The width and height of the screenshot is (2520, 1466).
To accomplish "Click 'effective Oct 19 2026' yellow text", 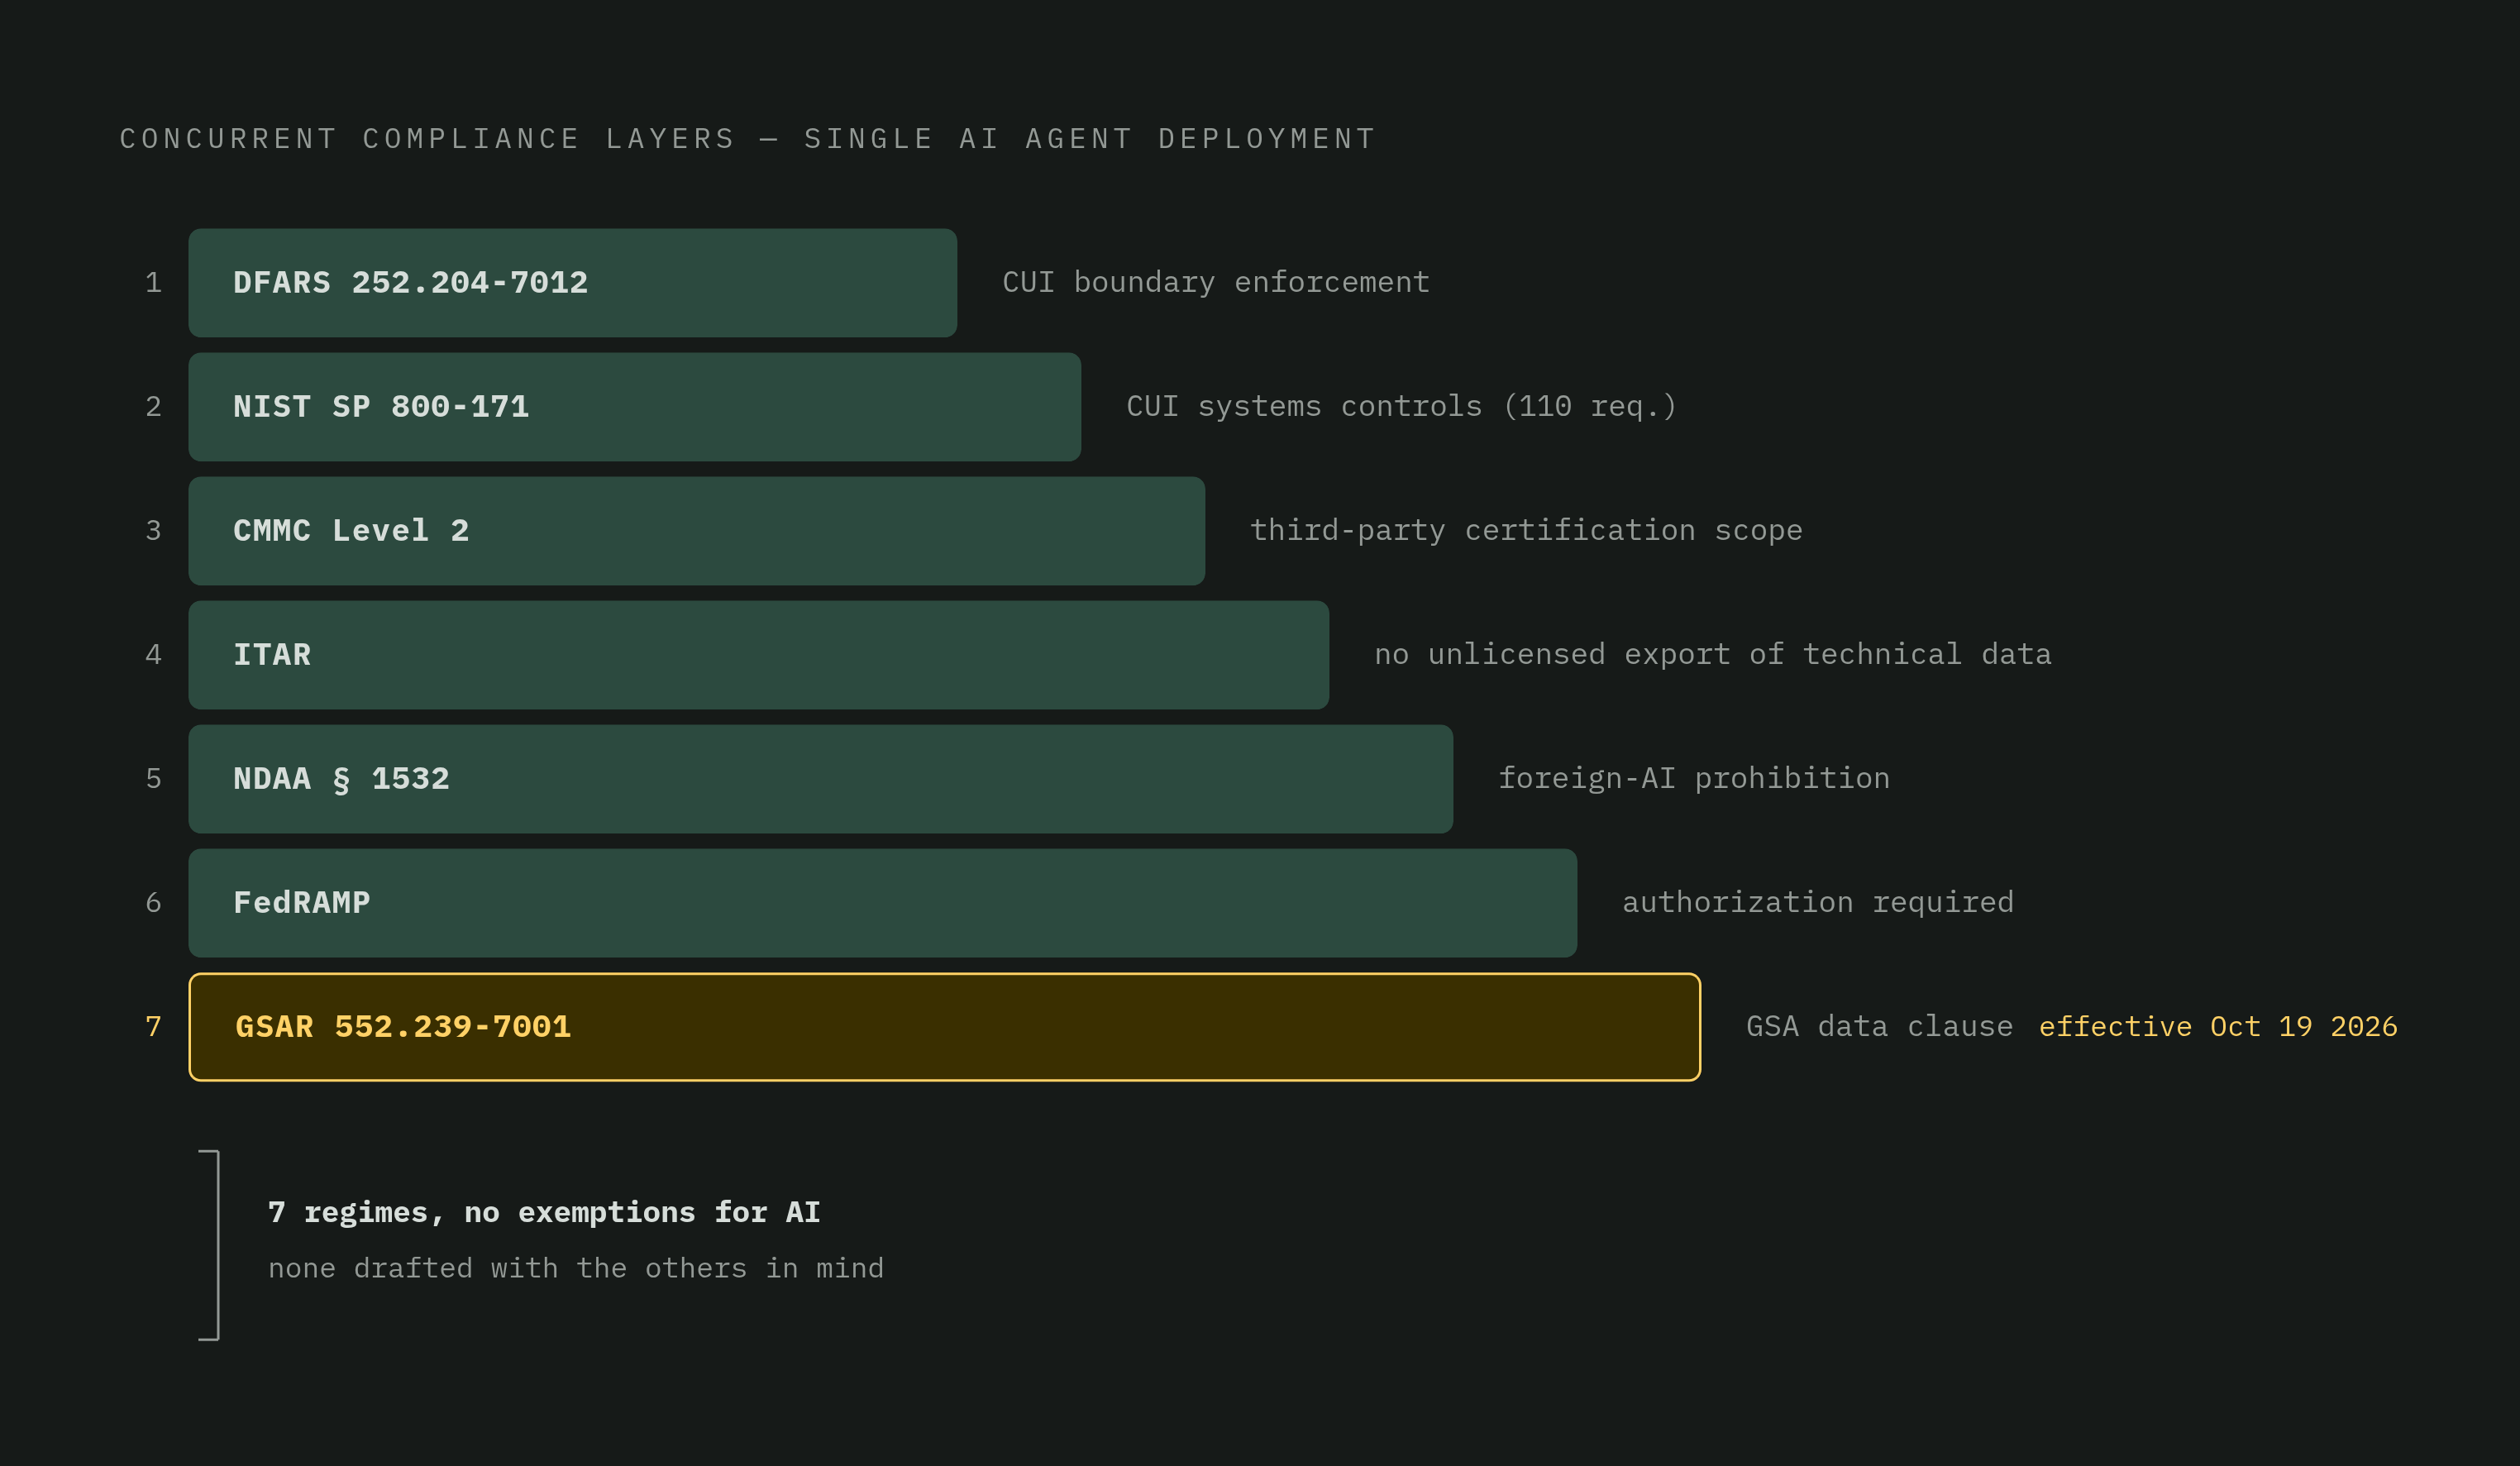I will point(2218,1027).
